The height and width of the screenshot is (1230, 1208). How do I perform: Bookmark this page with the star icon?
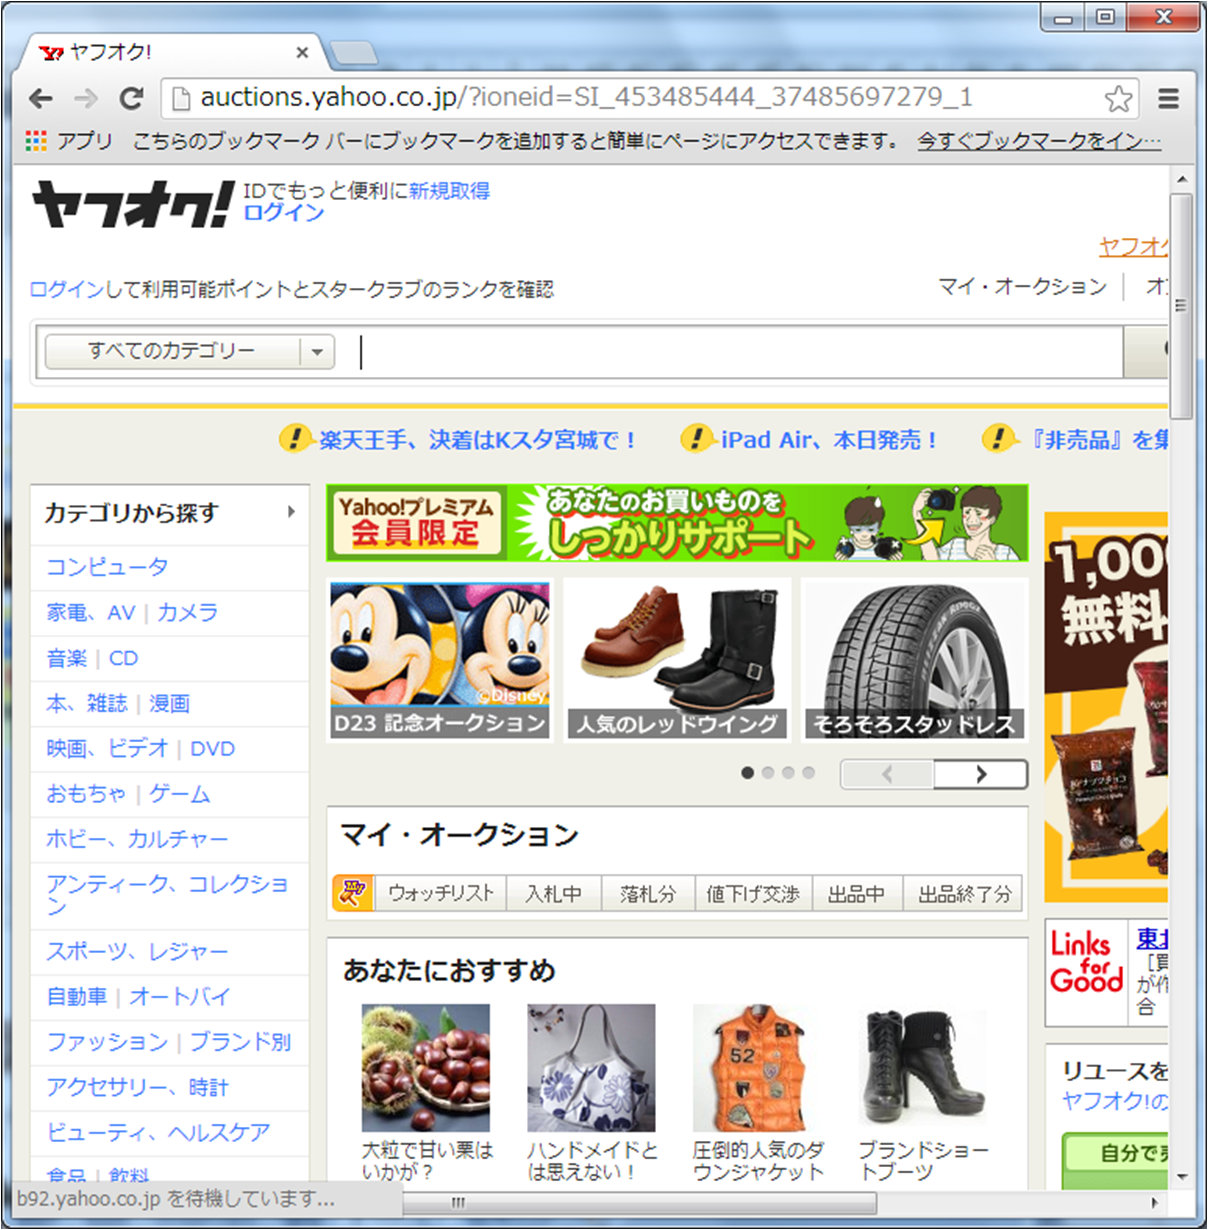[x=1117, y=98]
